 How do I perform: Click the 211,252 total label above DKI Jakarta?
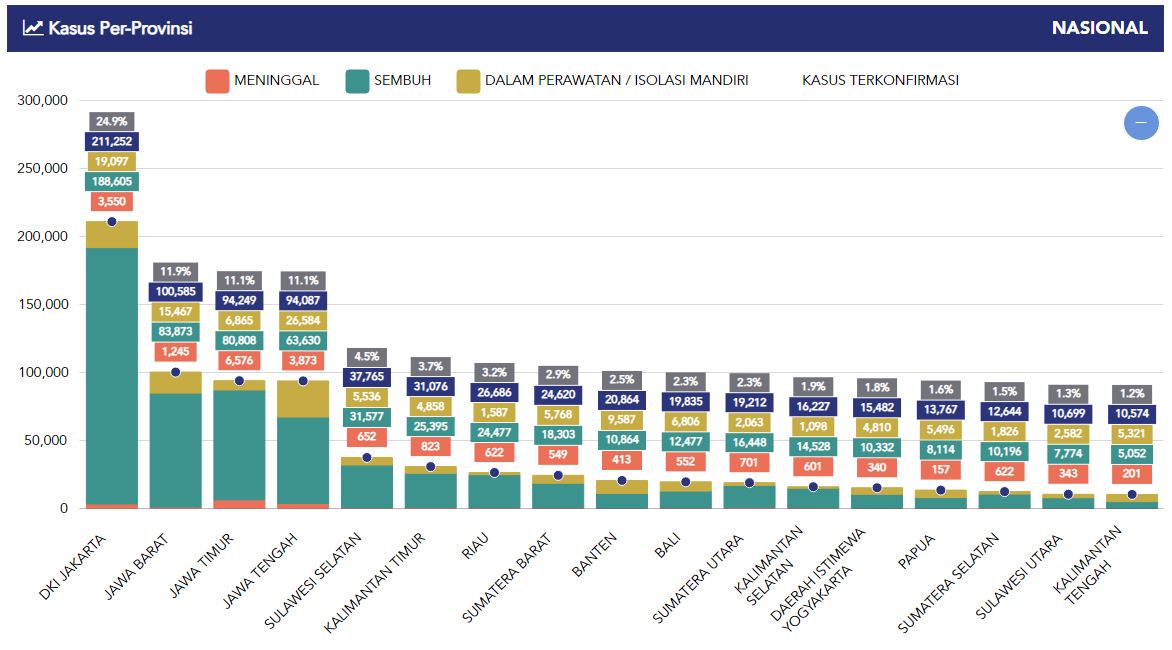click(x=111, y=141)
